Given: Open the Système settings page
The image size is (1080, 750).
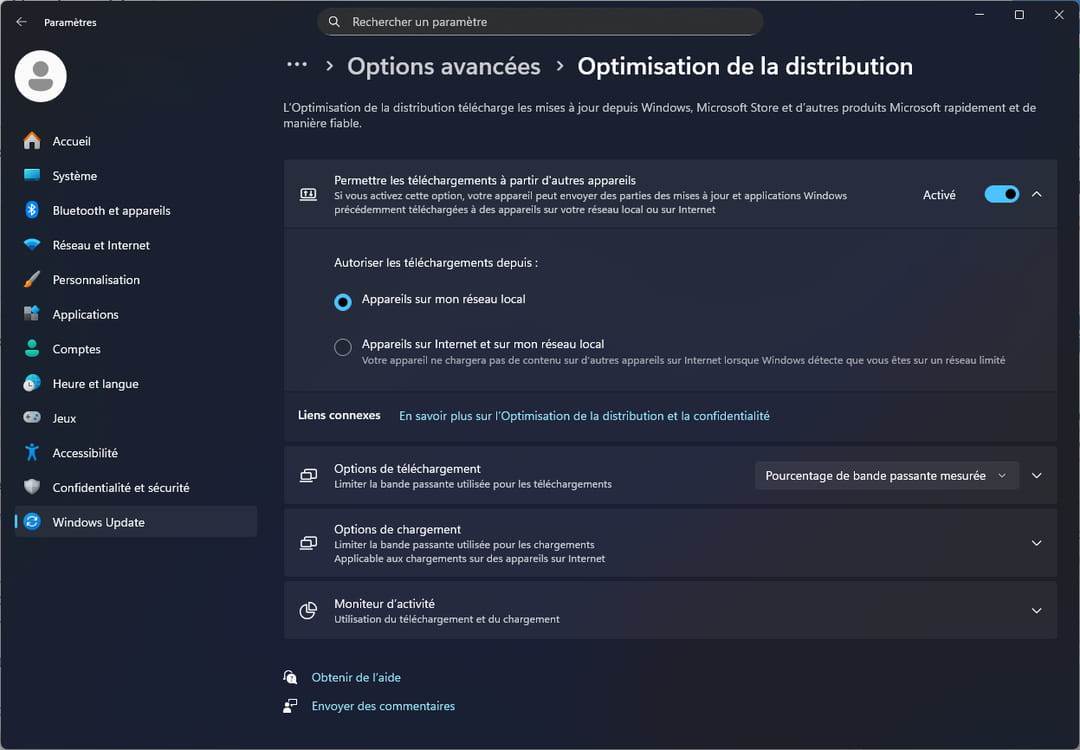Looking at the screenshot, I should (75, 176).
